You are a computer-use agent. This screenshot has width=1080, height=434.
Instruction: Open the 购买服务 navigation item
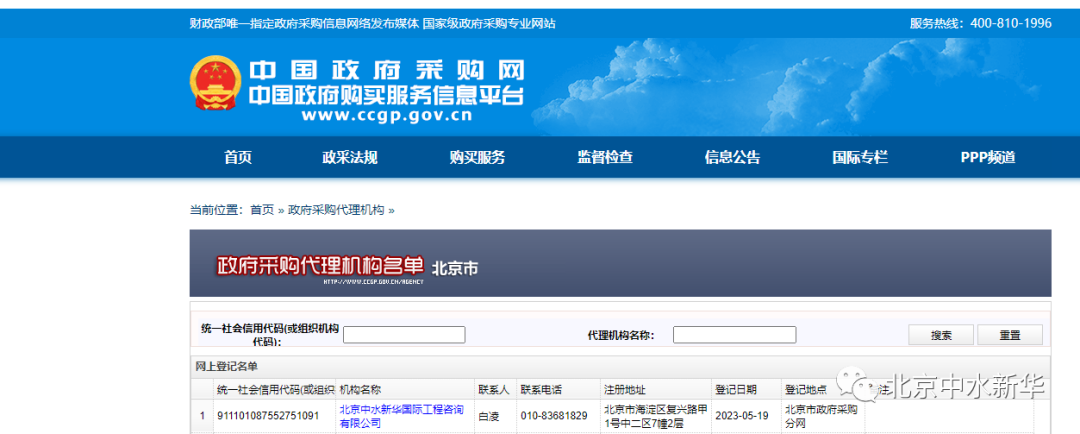click(477, 157)
